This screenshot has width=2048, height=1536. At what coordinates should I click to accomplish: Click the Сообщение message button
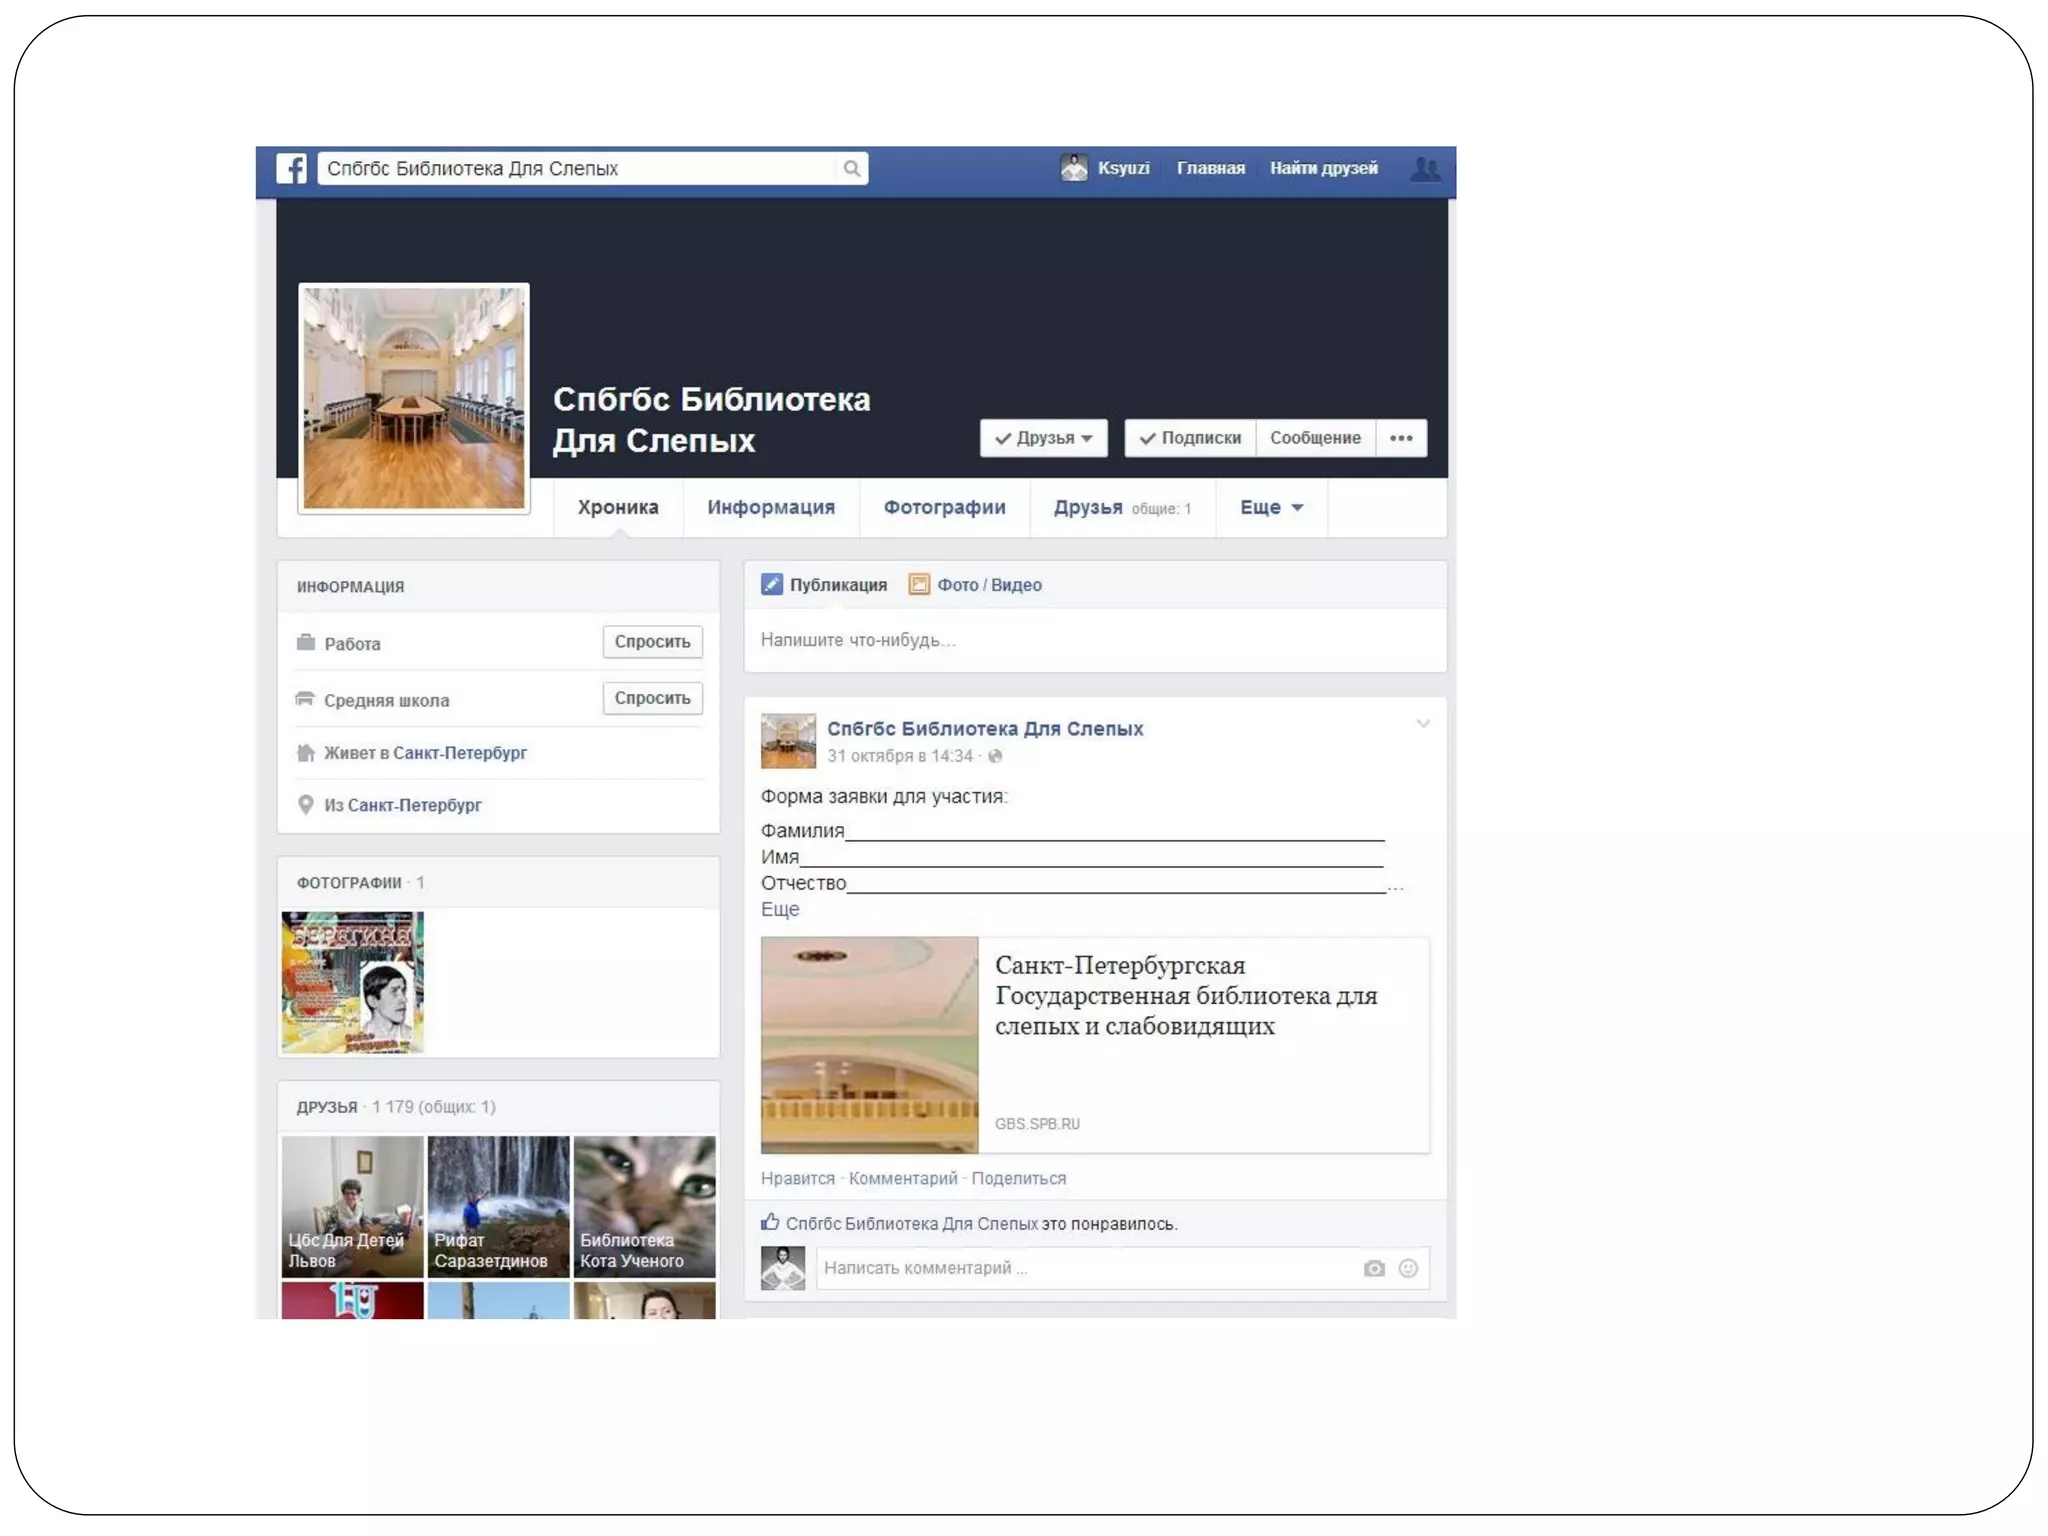[1315, 438]
